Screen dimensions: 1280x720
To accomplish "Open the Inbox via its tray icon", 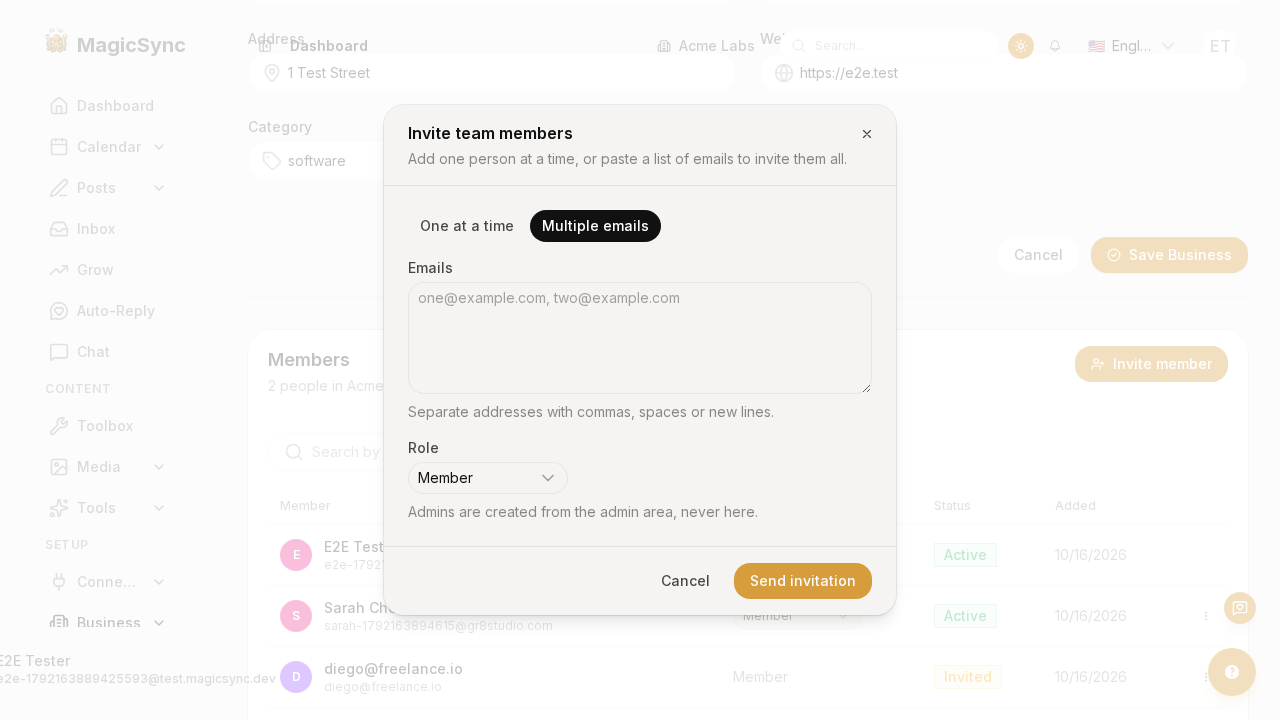I will click(x=59, y=229).
